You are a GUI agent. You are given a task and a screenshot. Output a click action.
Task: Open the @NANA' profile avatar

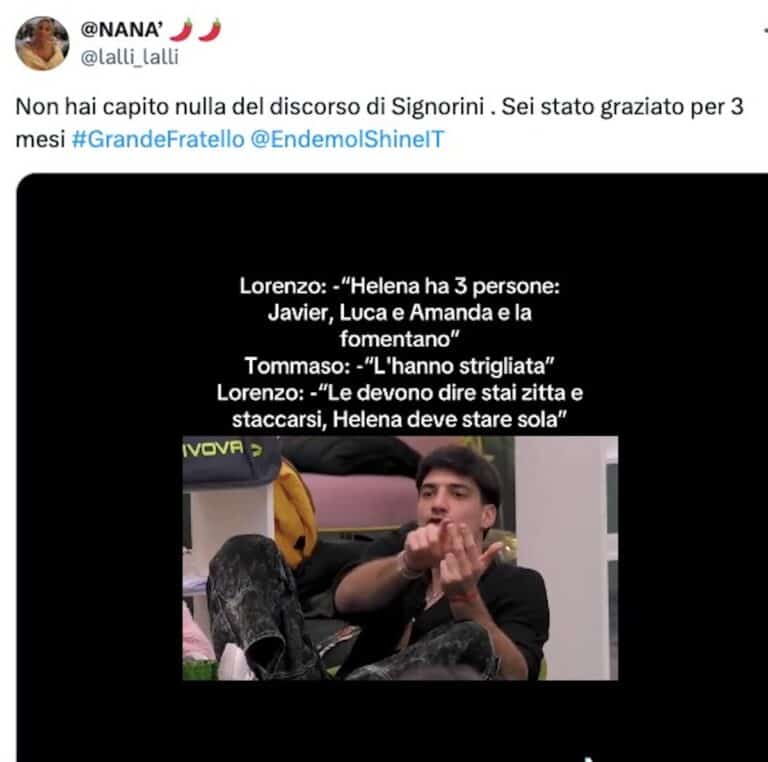pyautogui.click(x=42, y=43)
